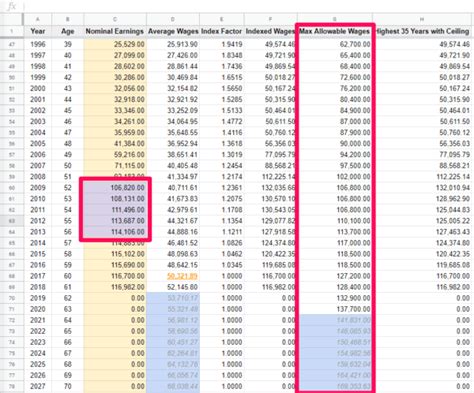Select the row number of year 2012
This screenshot has height=393, width=474.
(12, 221)
